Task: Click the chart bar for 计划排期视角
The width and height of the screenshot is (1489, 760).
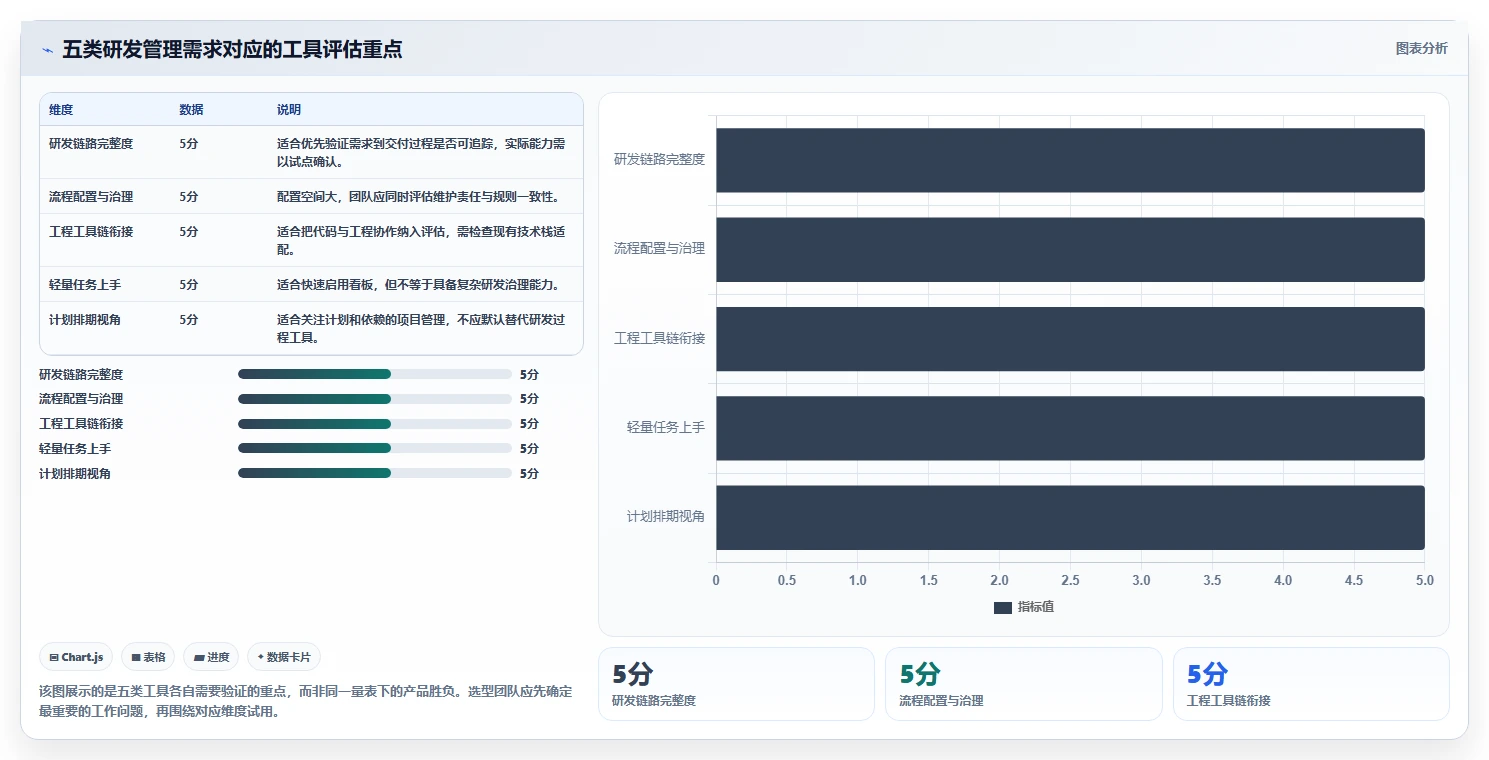Action: coord(1070,517)
